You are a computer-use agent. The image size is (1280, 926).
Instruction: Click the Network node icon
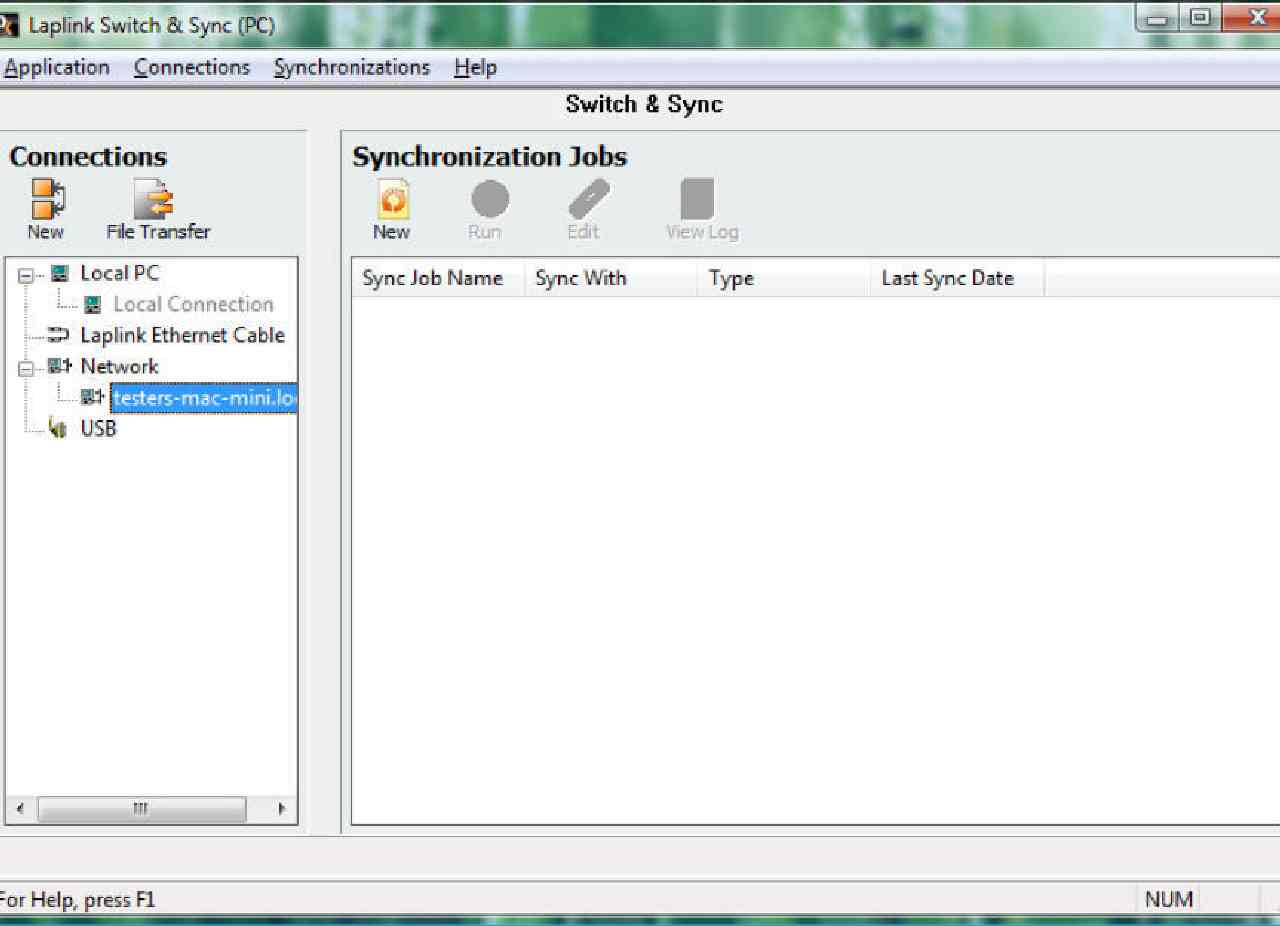60,367
